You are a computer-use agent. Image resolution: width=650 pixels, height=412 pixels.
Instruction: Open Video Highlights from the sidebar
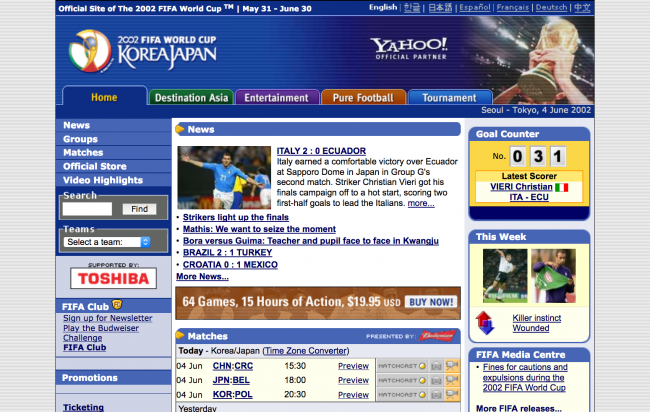click(x=103, y=180)
